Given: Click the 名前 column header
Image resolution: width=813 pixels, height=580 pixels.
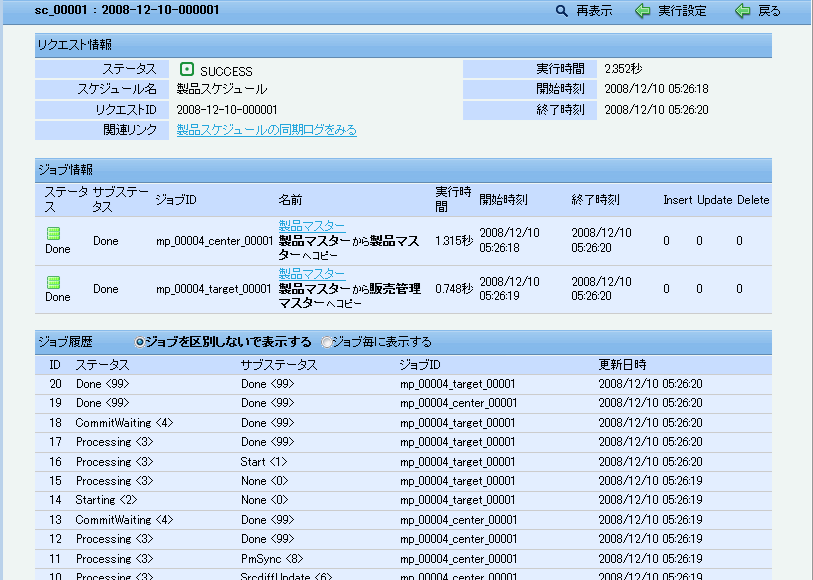Looking at the screenshot, I should [x=290, y=200].
